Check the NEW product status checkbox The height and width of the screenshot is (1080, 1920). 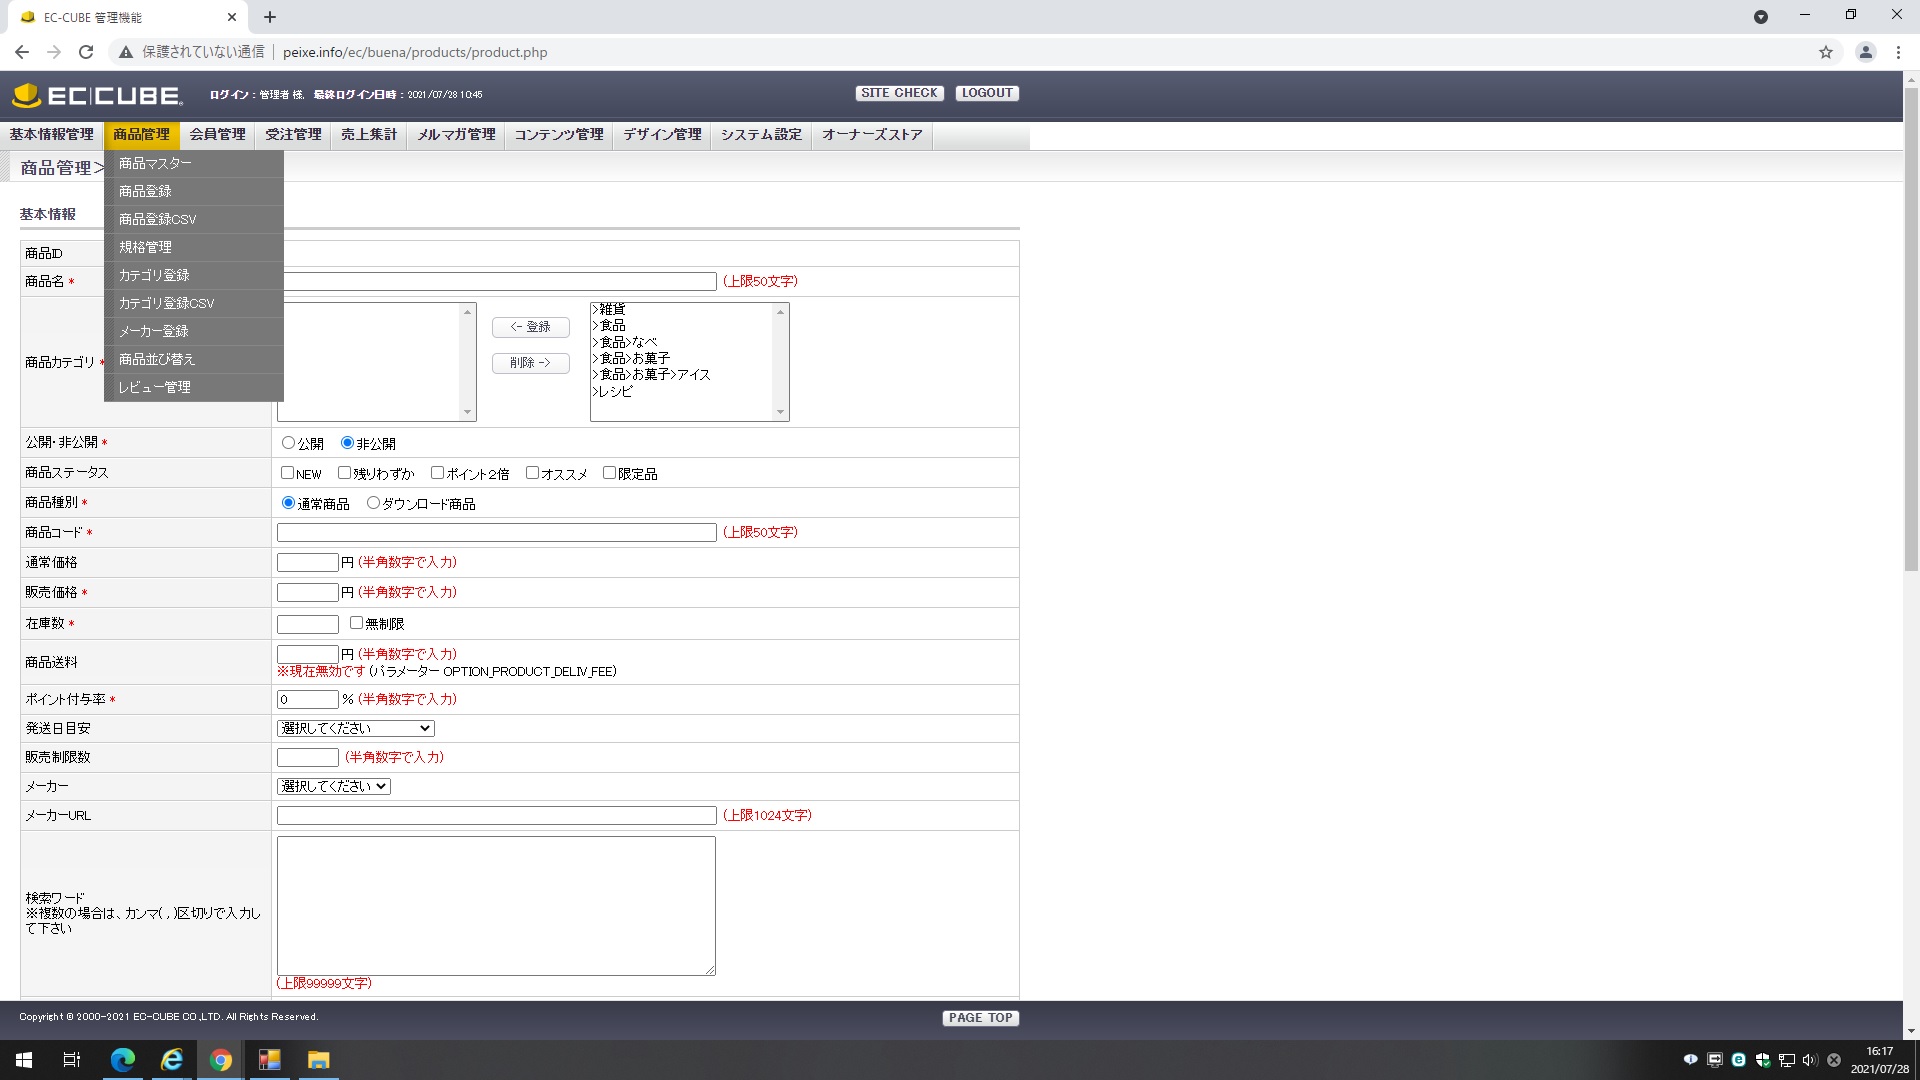[287, 473]
